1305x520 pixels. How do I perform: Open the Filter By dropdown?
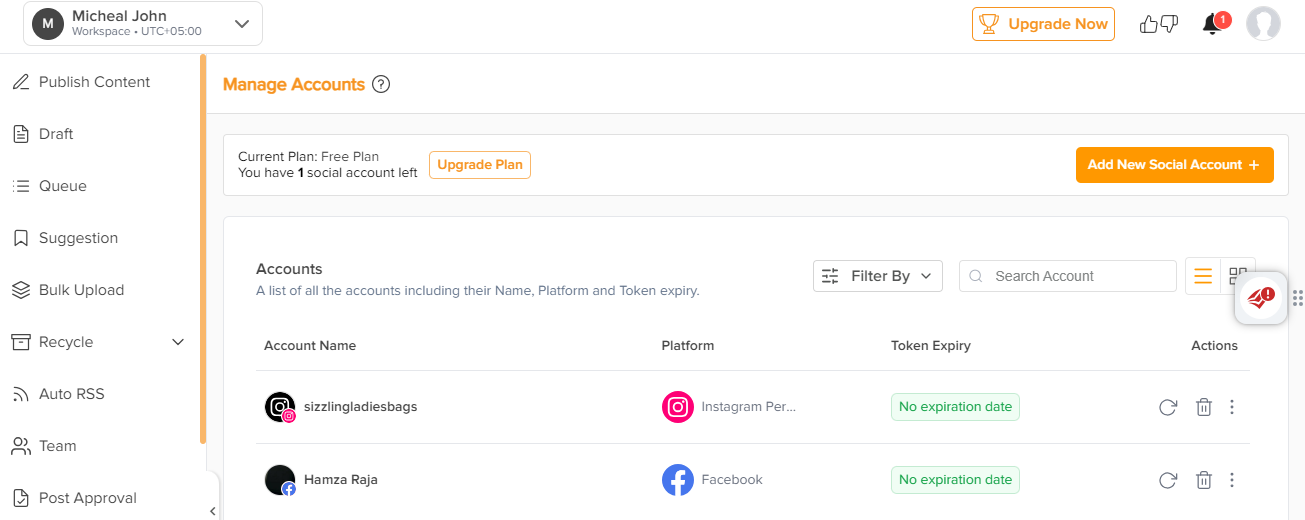tap(877, 276)
